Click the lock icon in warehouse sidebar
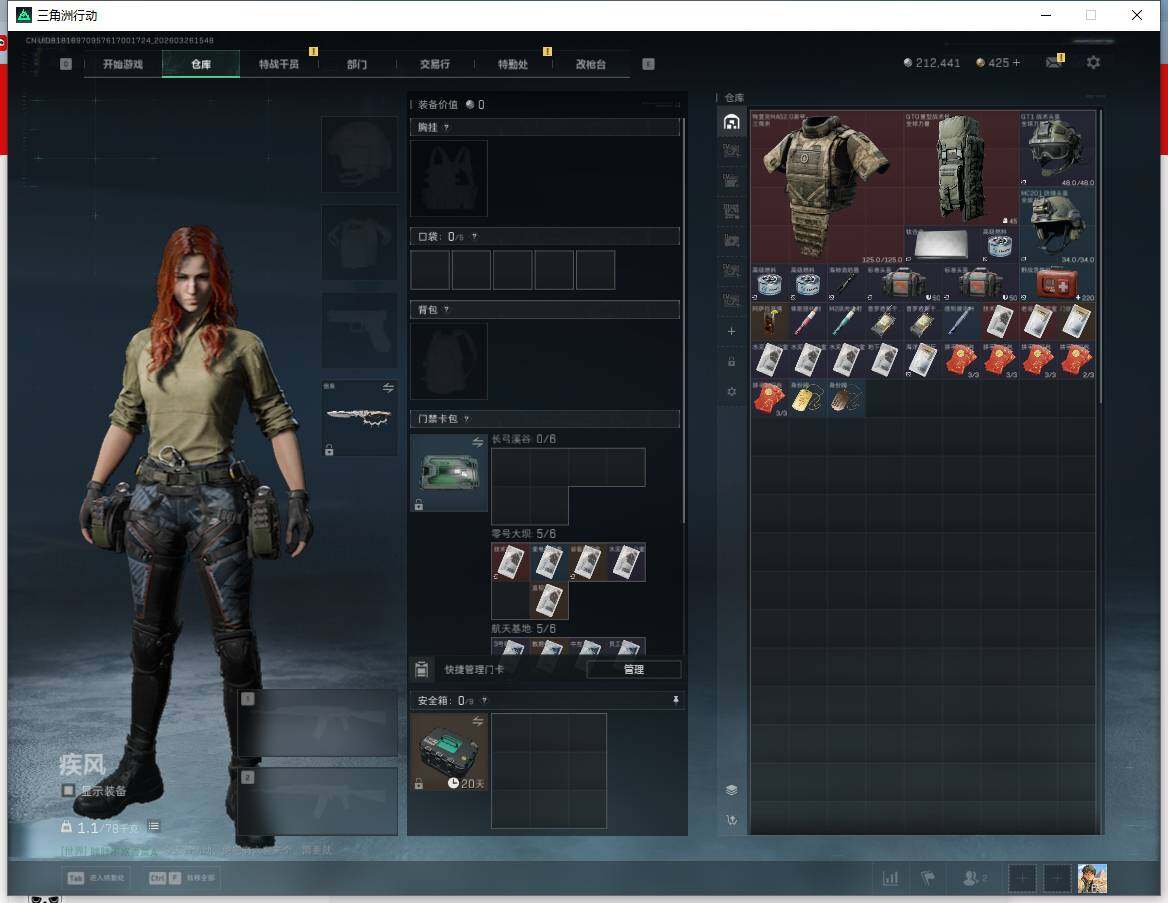The height and width of the screenshot is (903, 1168). tap(731, 361)
